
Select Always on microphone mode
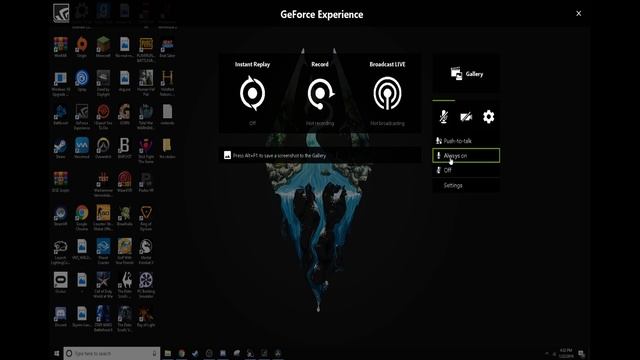(x=466, y=156)
